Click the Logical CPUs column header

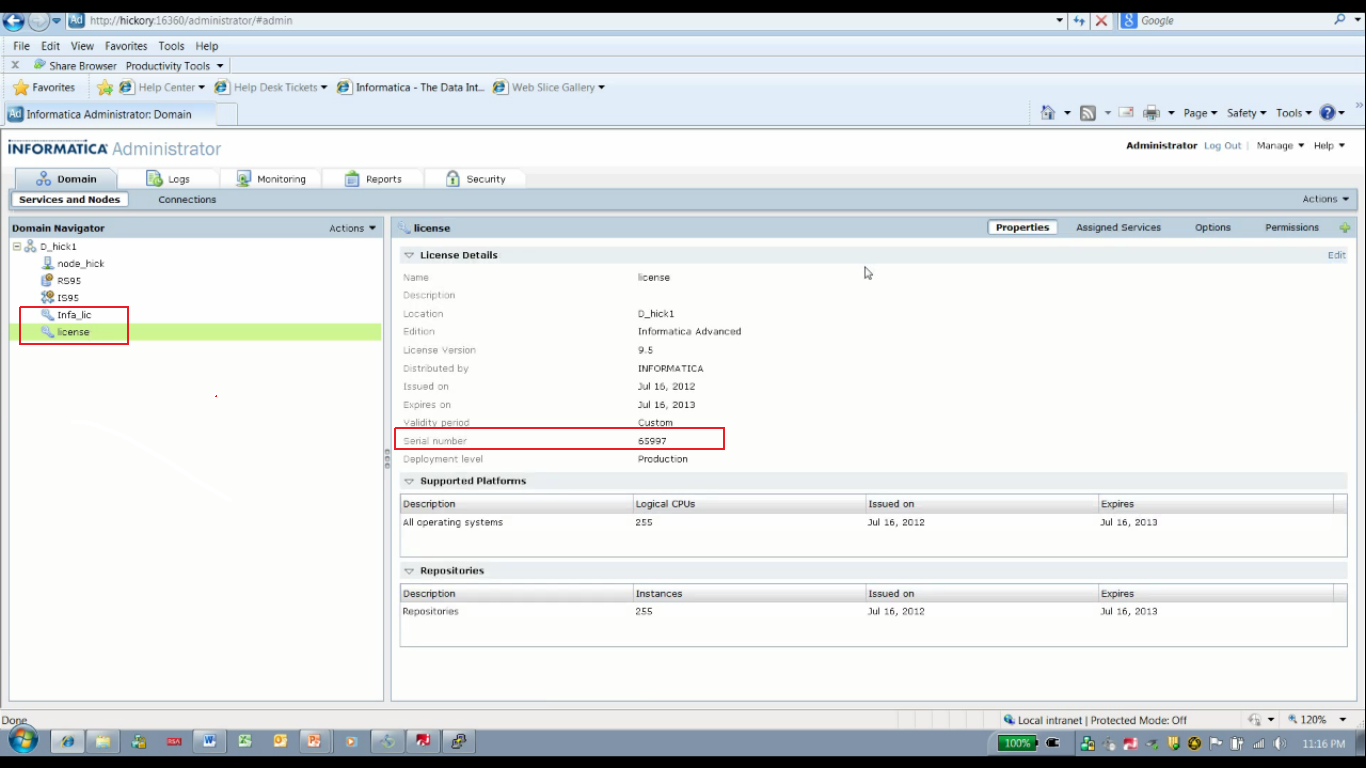(749, 504)
